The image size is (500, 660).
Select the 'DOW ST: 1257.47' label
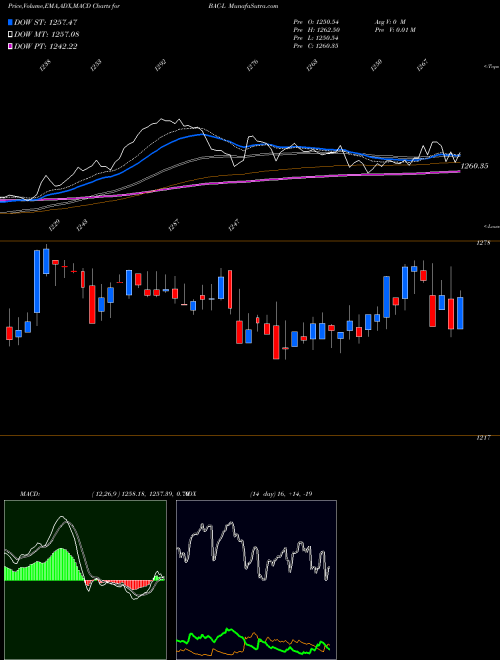pos(45,22)
